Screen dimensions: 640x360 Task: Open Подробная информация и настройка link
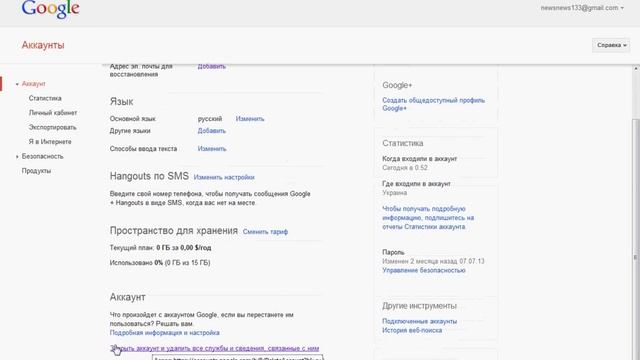(164, 333)
